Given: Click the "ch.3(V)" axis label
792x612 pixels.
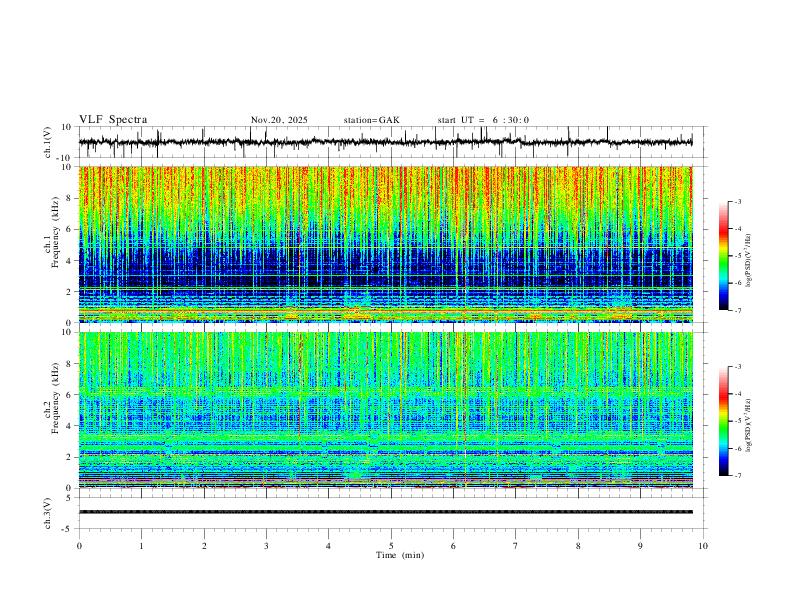Looking at the screenshot, I should coord(48,513).
